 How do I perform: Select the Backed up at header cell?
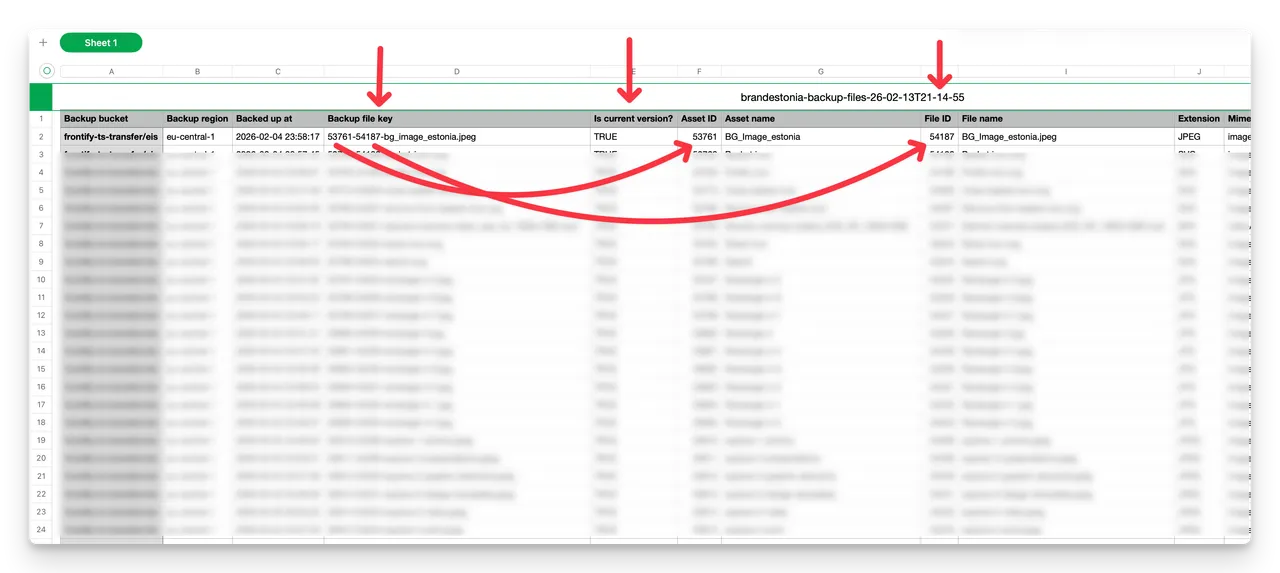click(x=278, y=119)
